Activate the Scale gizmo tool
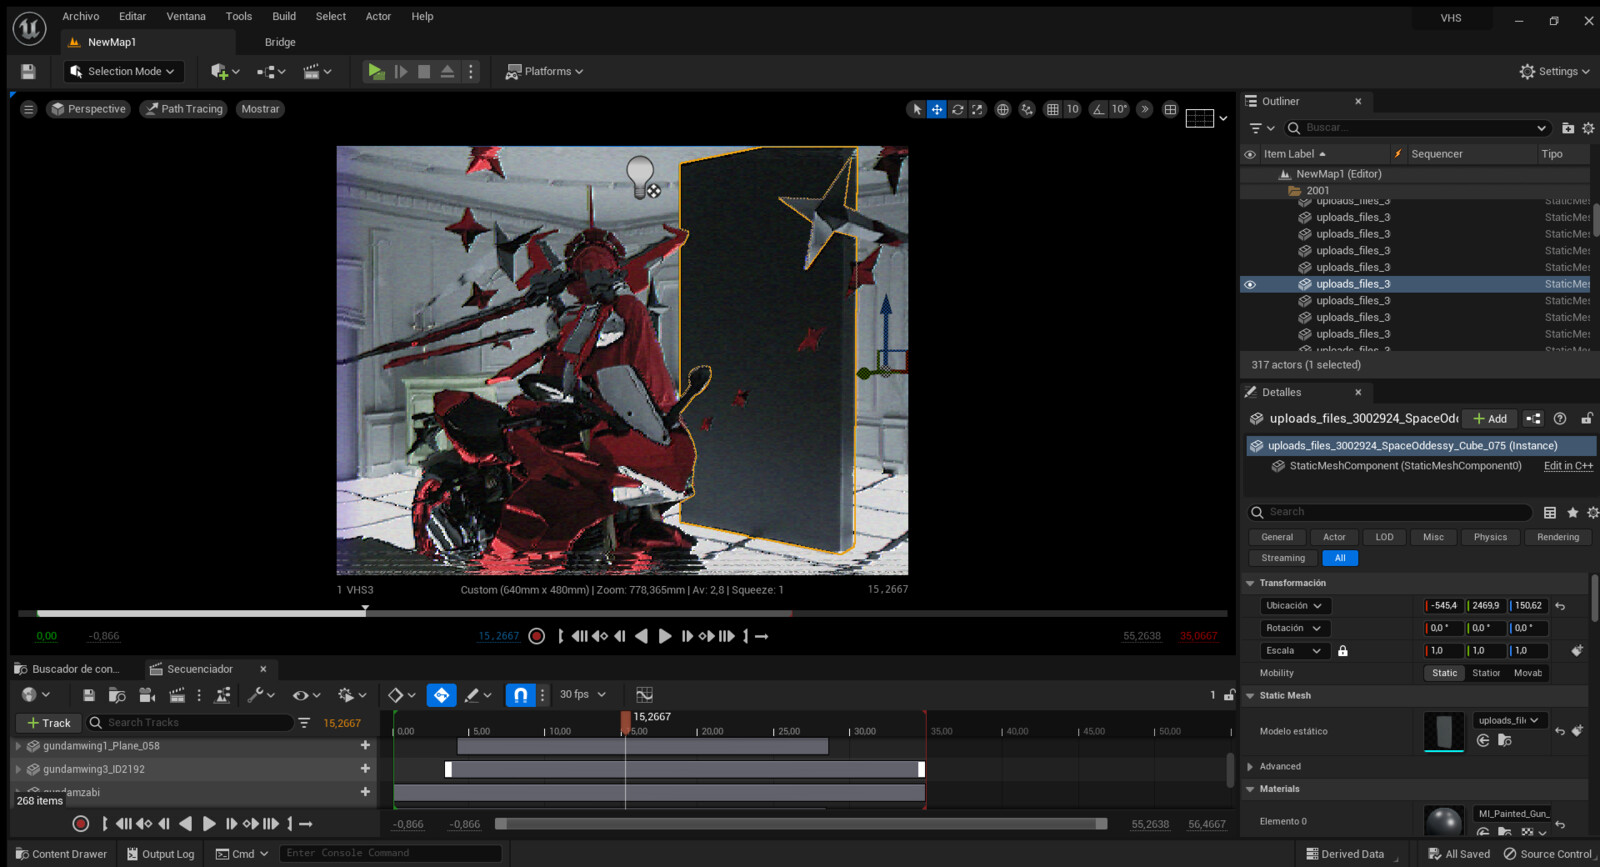The width and height of the screenshot is (1600, 867). click(x=977, y=109)
